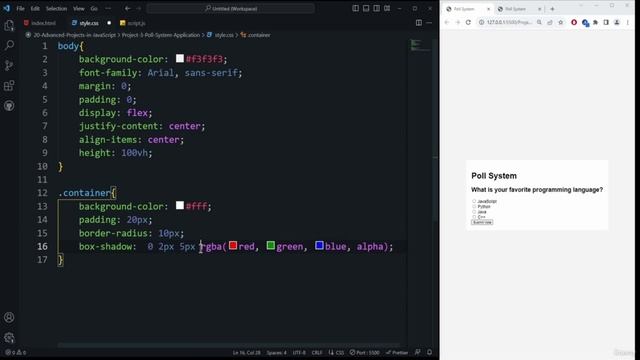Click the Port 5500 Live Server status
This screenshot has width=640, height=360.
364,352
